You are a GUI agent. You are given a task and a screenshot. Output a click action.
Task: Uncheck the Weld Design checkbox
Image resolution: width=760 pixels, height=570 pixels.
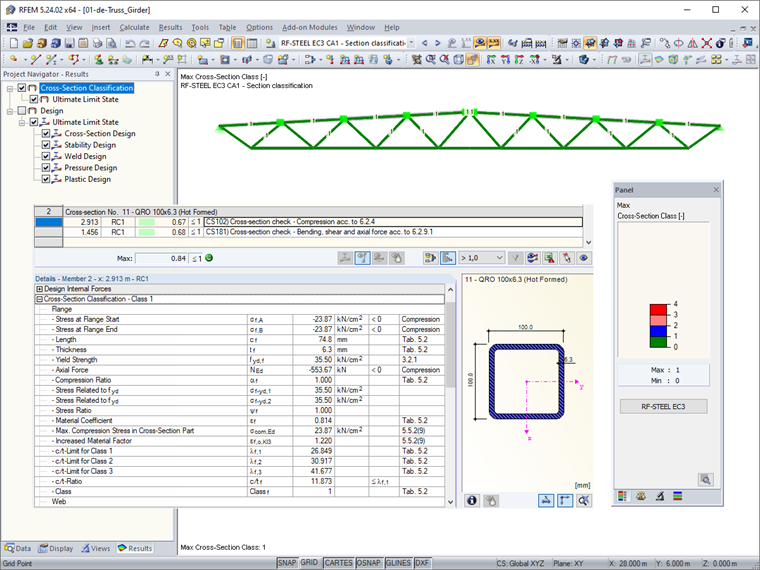(x=46, y=156)
